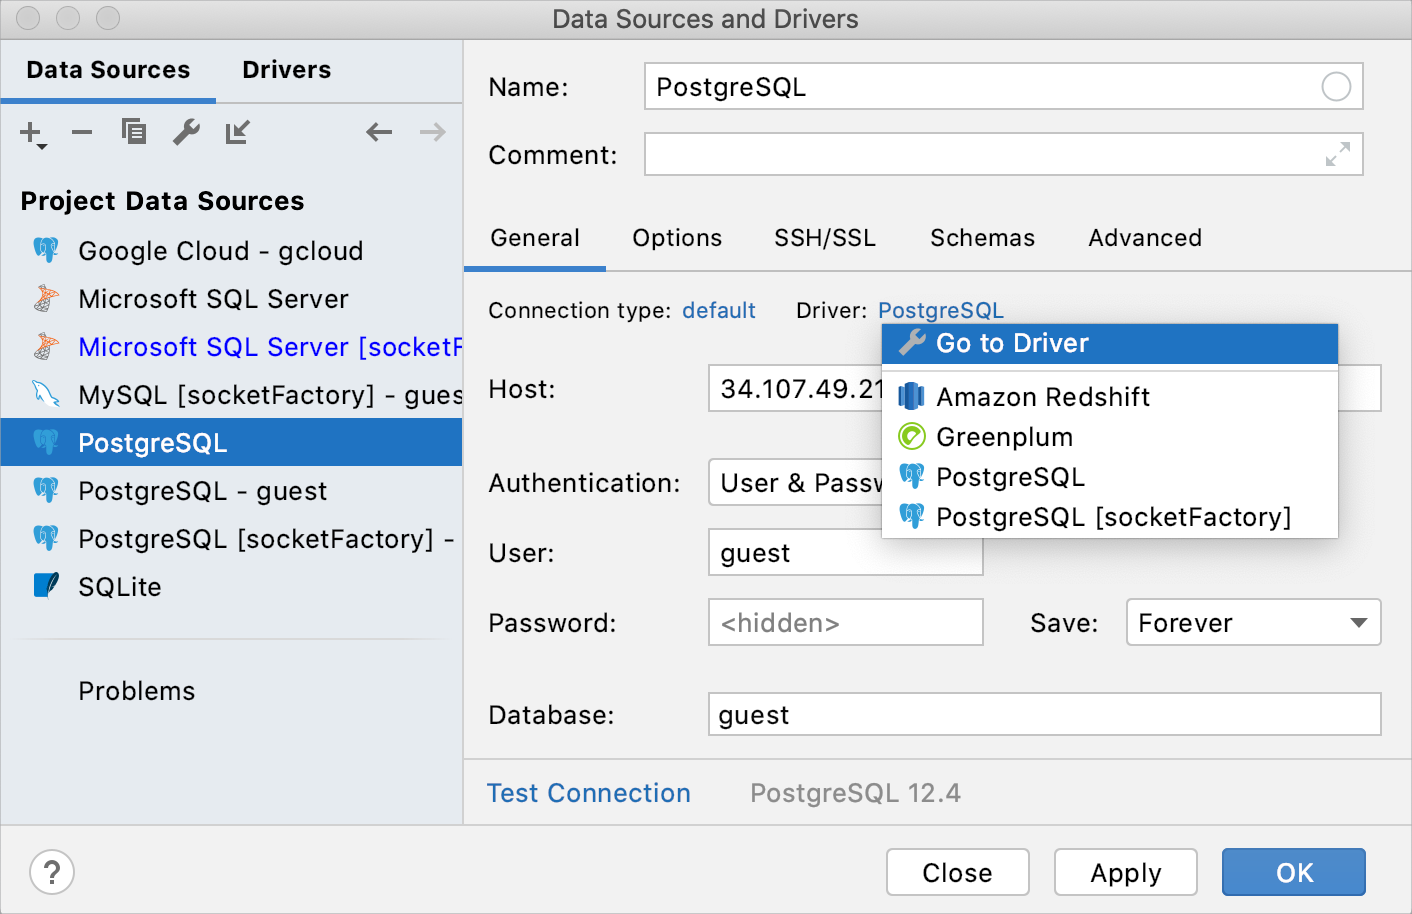Switch to the Schemas tab
The width and height of the screenshot is (1412, 914).
[982, 238]
